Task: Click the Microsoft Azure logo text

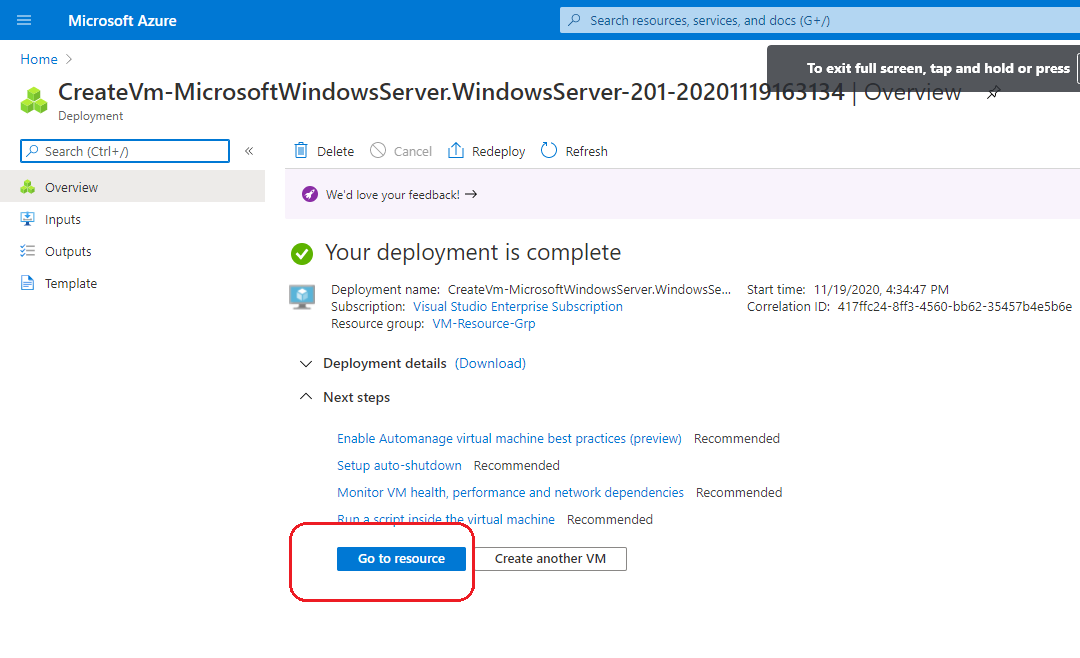Action: [122, 21]
